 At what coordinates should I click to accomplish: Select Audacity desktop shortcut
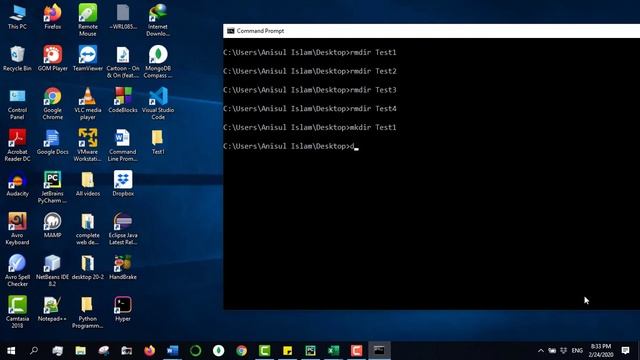17,184
